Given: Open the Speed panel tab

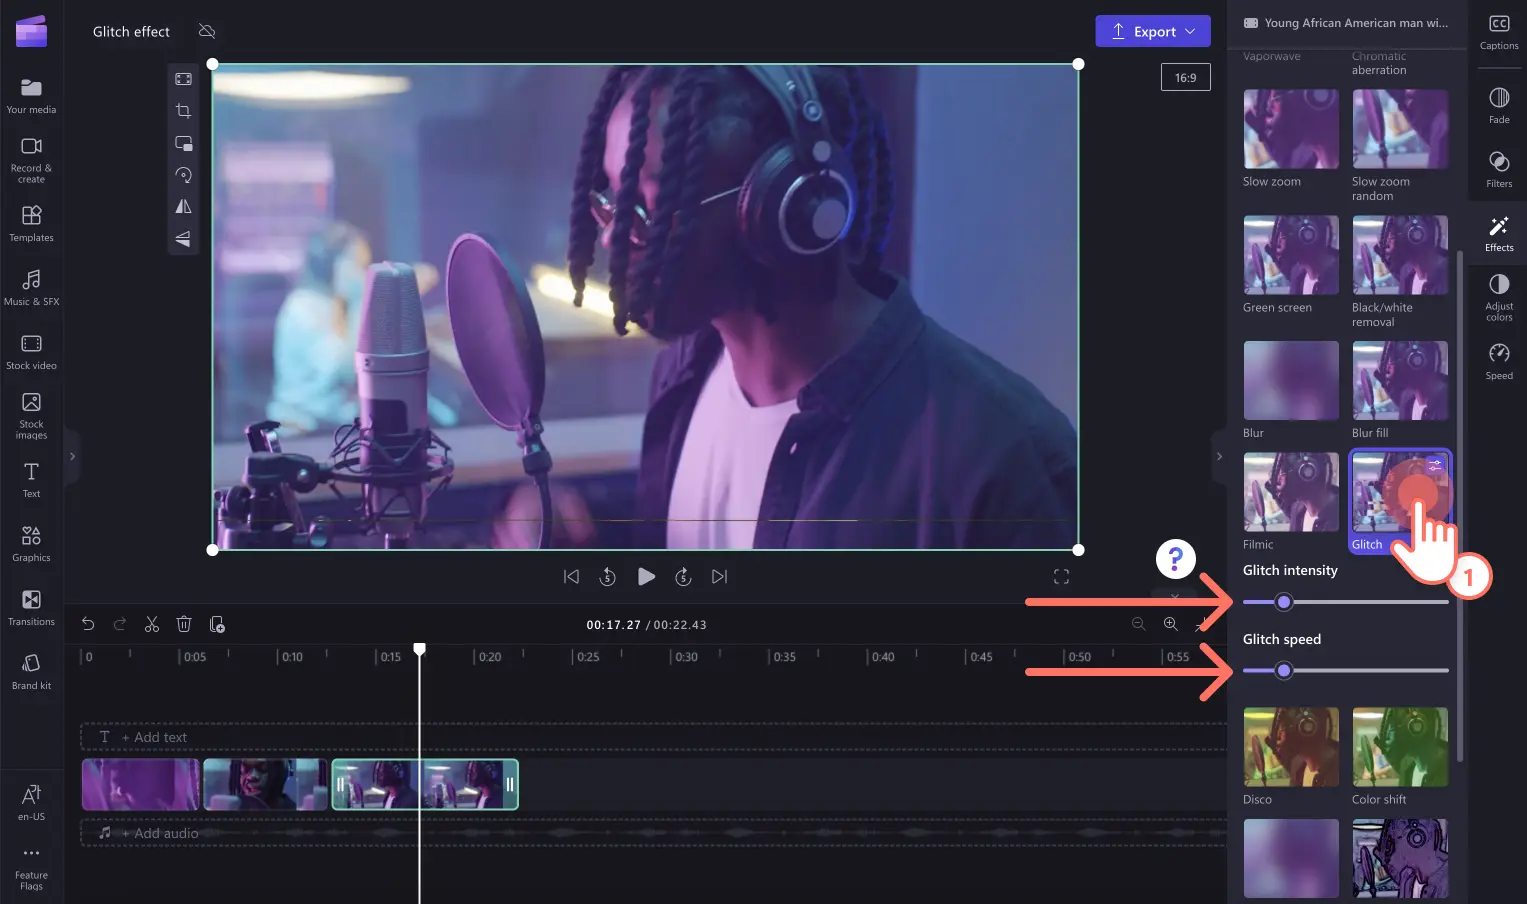Looking at the screenshot, I should pos(1499,361).
